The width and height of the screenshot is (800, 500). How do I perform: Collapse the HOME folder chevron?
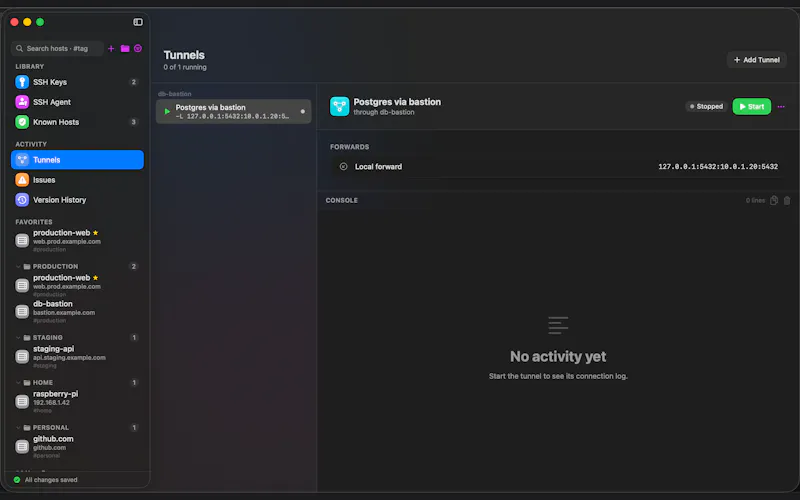point(18,383)
